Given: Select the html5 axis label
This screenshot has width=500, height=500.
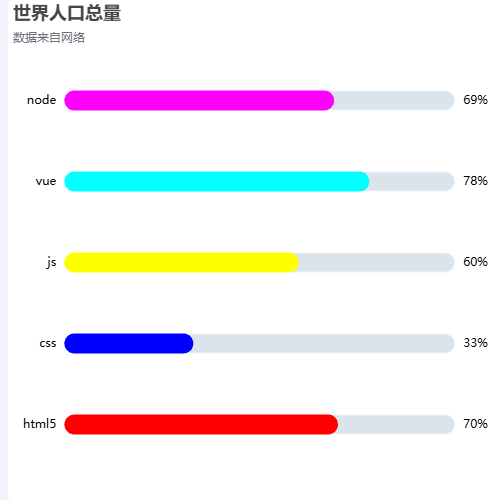Looking at the screenshot, I should (40, 424).
